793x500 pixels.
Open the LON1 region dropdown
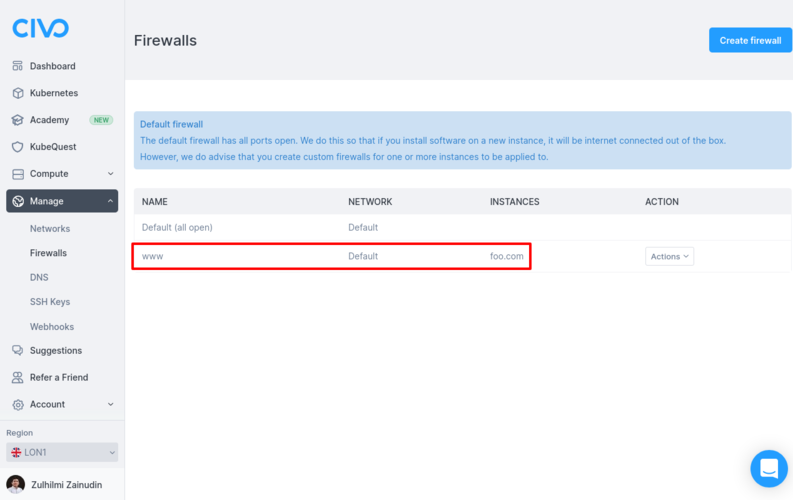point(62,452)
